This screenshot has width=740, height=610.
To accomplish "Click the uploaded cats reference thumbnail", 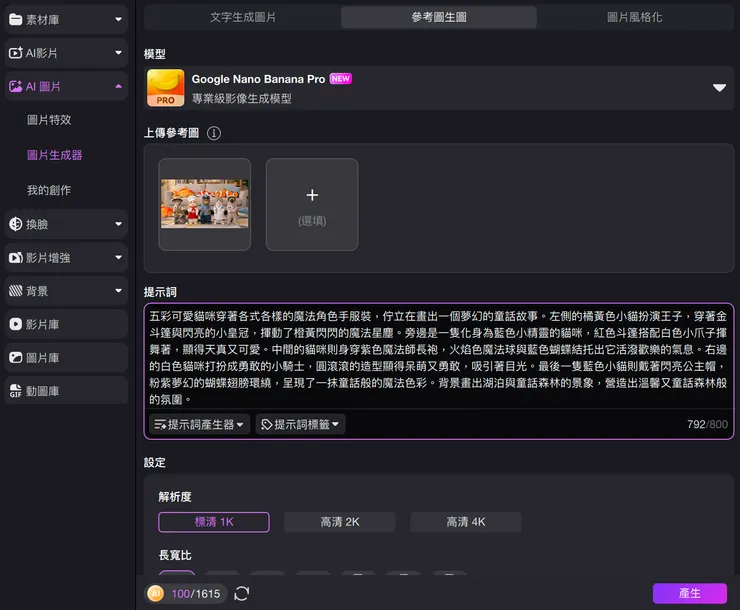I will click(204, 204).
